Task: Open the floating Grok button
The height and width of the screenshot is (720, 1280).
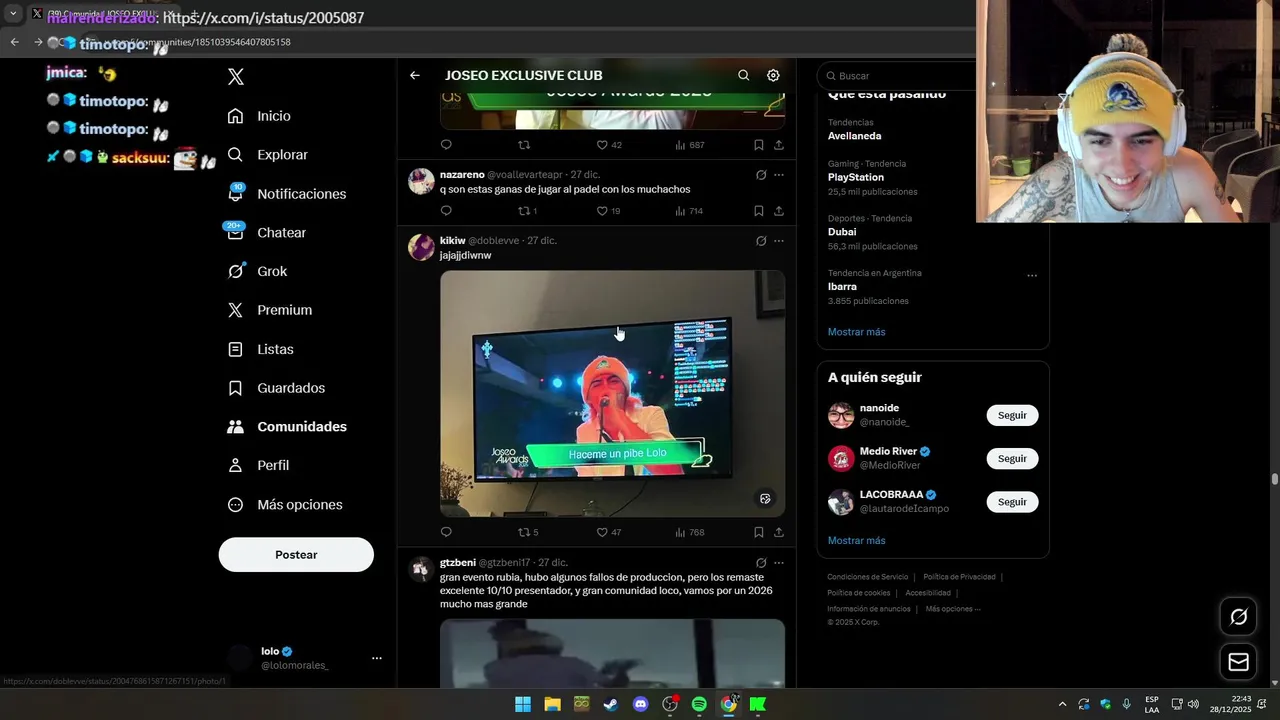Action: [x=1238, y=617]
